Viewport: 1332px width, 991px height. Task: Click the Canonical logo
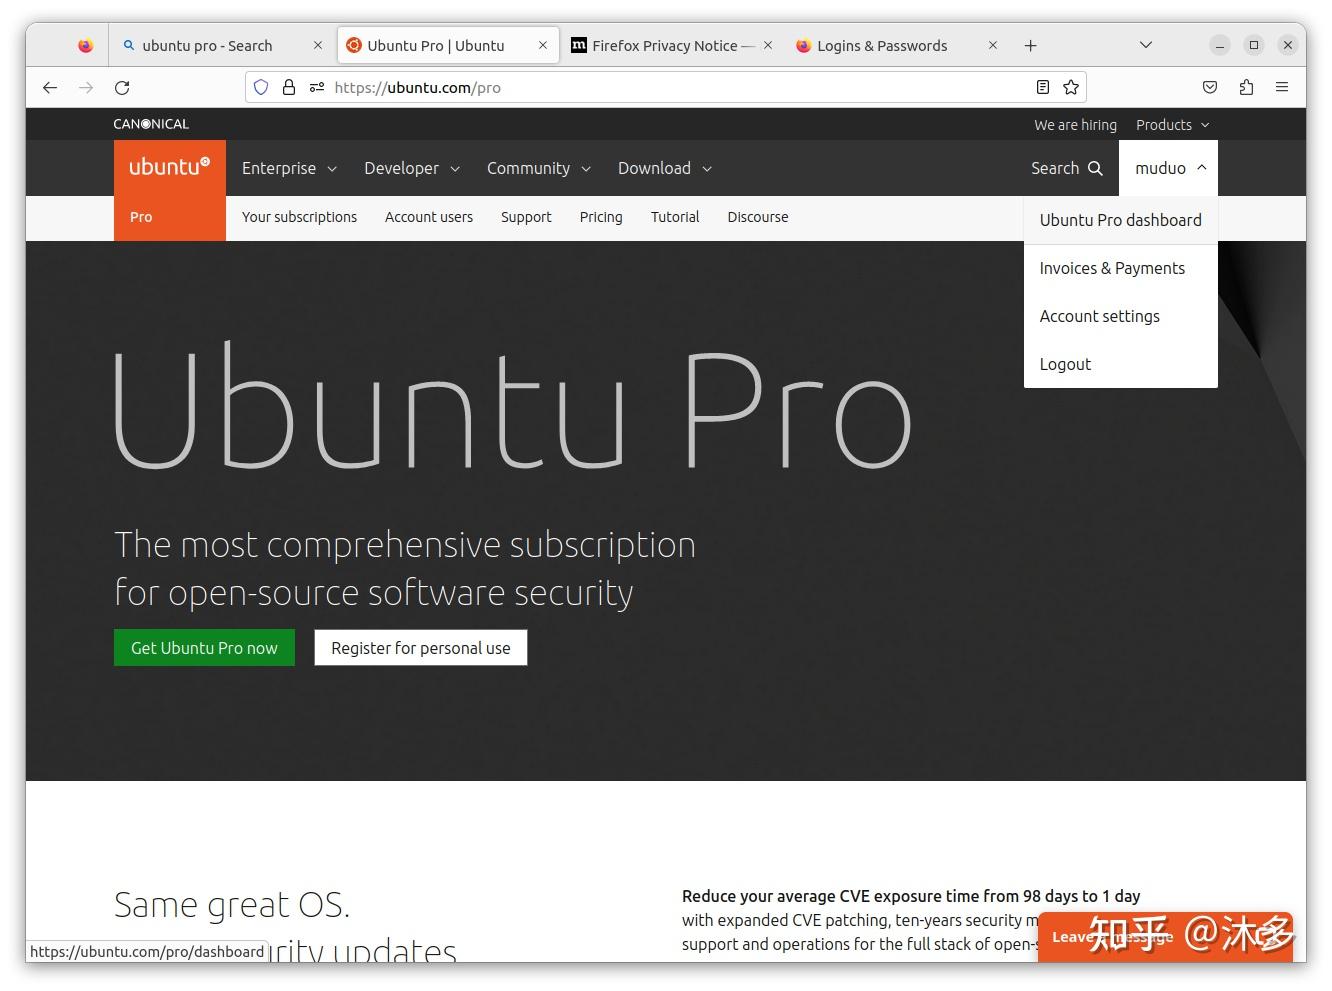151,123
